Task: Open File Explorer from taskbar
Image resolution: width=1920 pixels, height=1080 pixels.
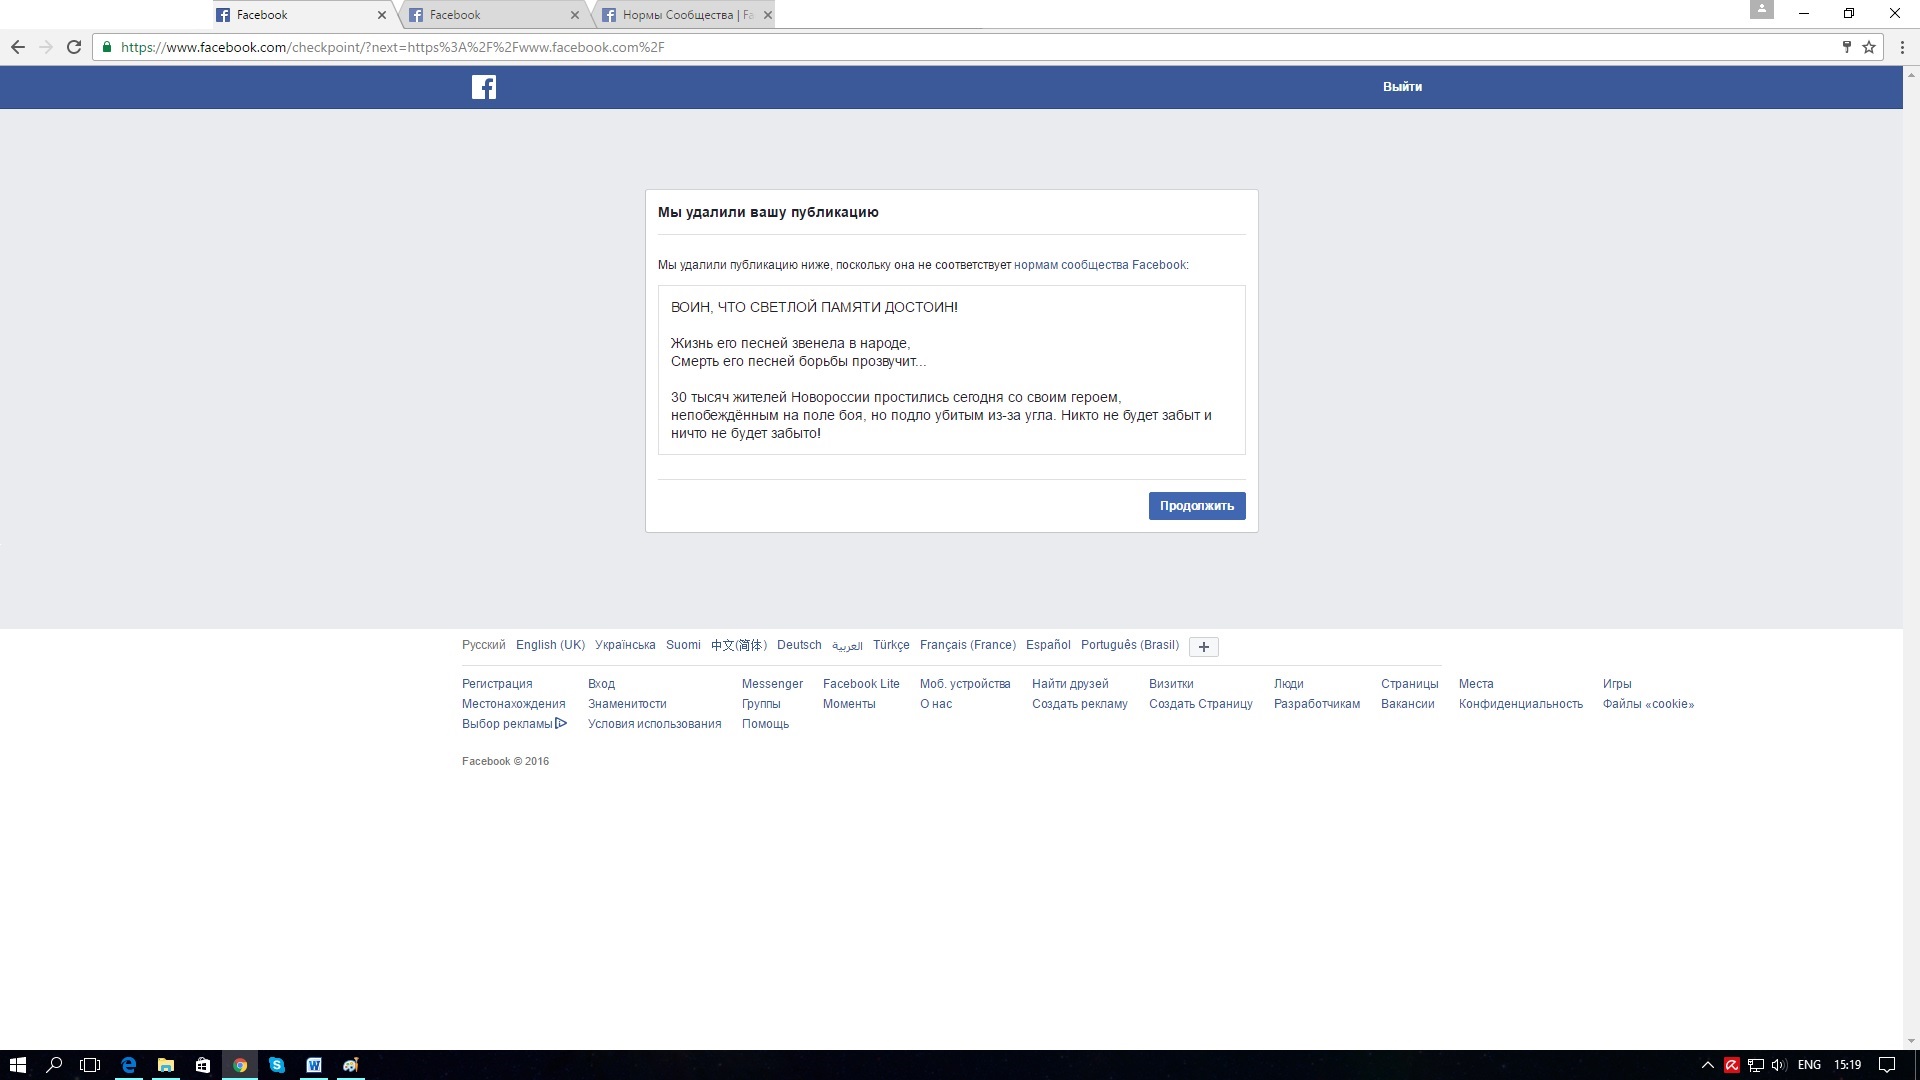Action: [x=166, y=1065]
